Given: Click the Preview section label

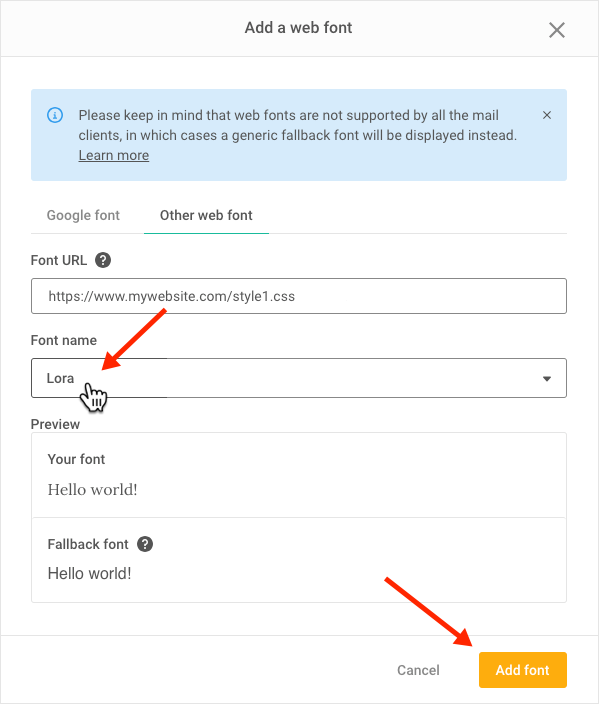Looking at the screenshot, I should [55, 424].
